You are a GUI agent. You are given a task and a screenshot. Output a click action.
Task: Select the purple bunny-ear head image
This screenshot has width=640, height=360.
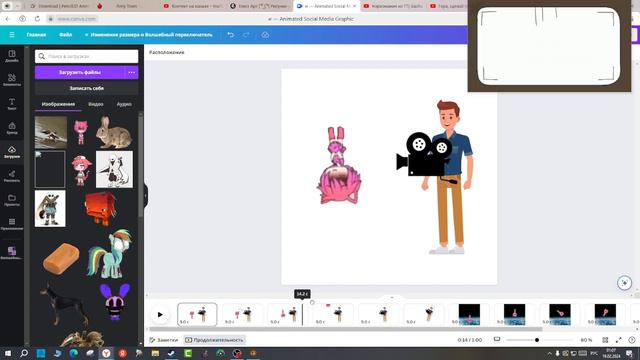coord(115,302)
